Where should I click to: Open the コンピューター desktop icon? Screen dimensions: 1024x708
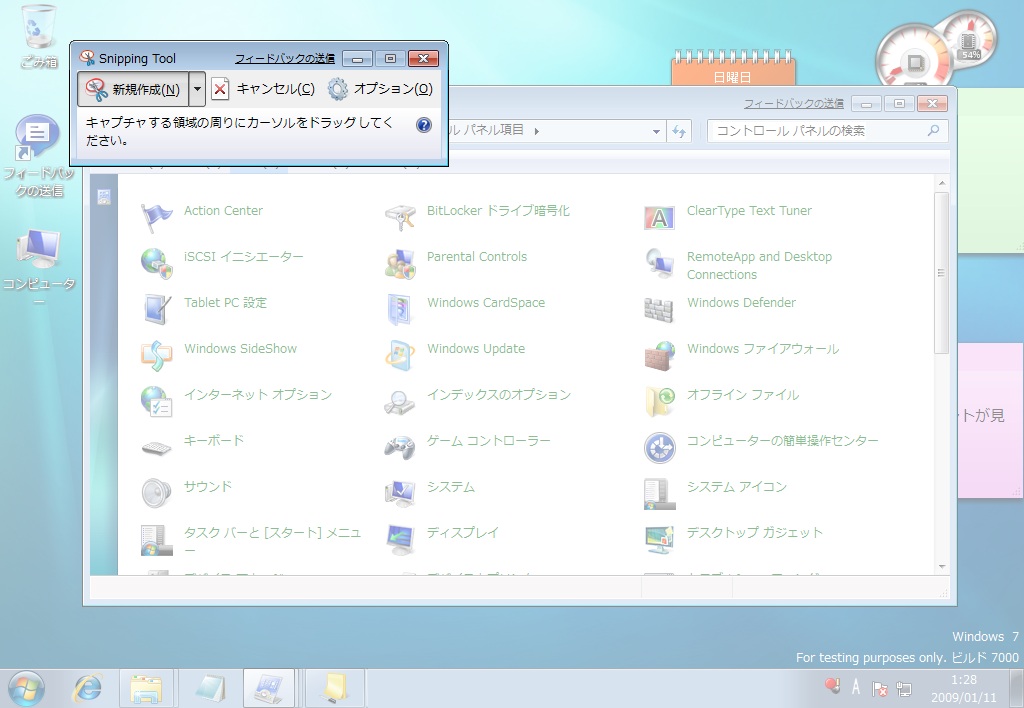pyautogui.click(x=39, y=266)
